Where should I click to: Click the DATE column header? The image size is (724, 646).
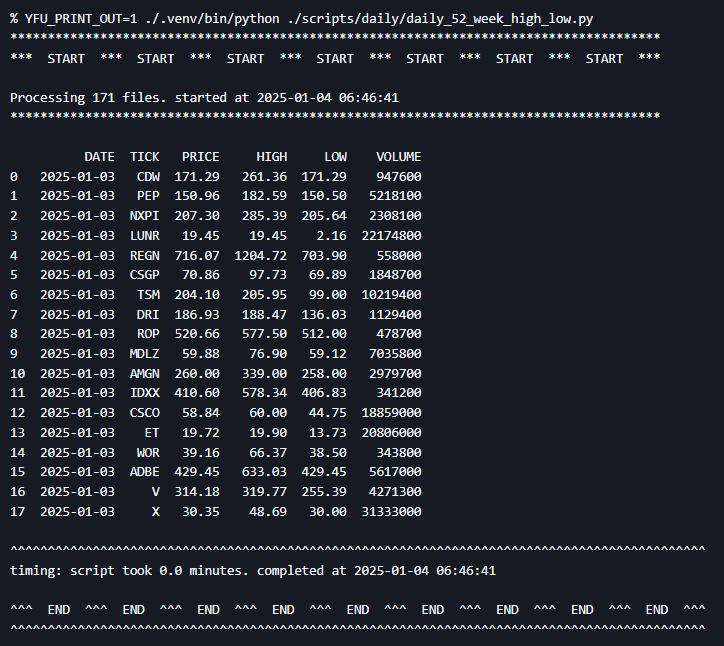[99, 157]
